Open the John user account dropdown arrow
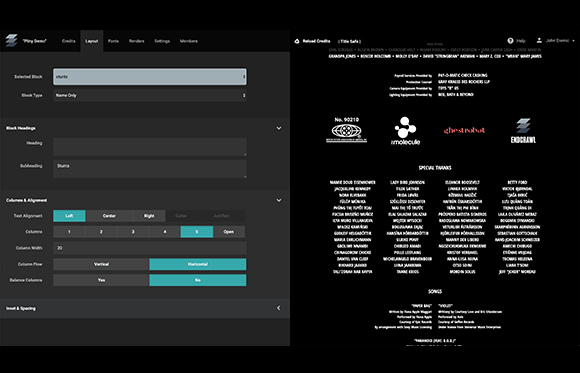The image size is (580, 373). pos(573,41)
